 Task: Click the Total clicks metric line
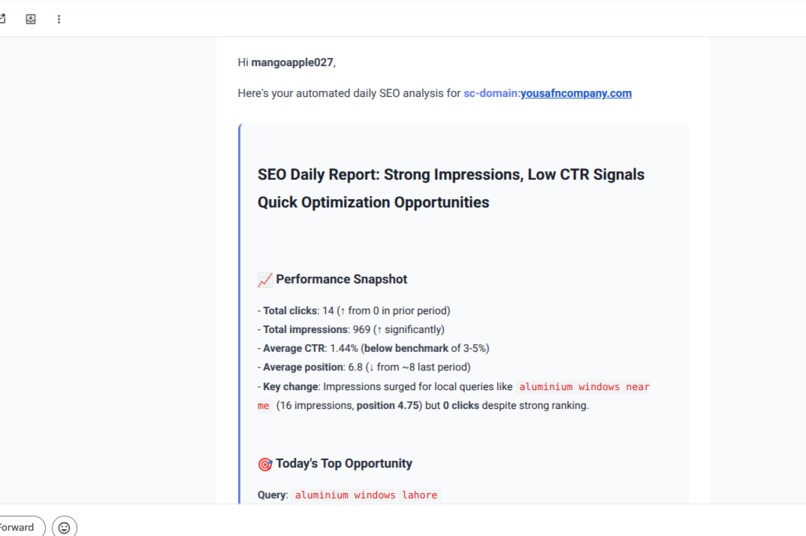click(354, 310)
